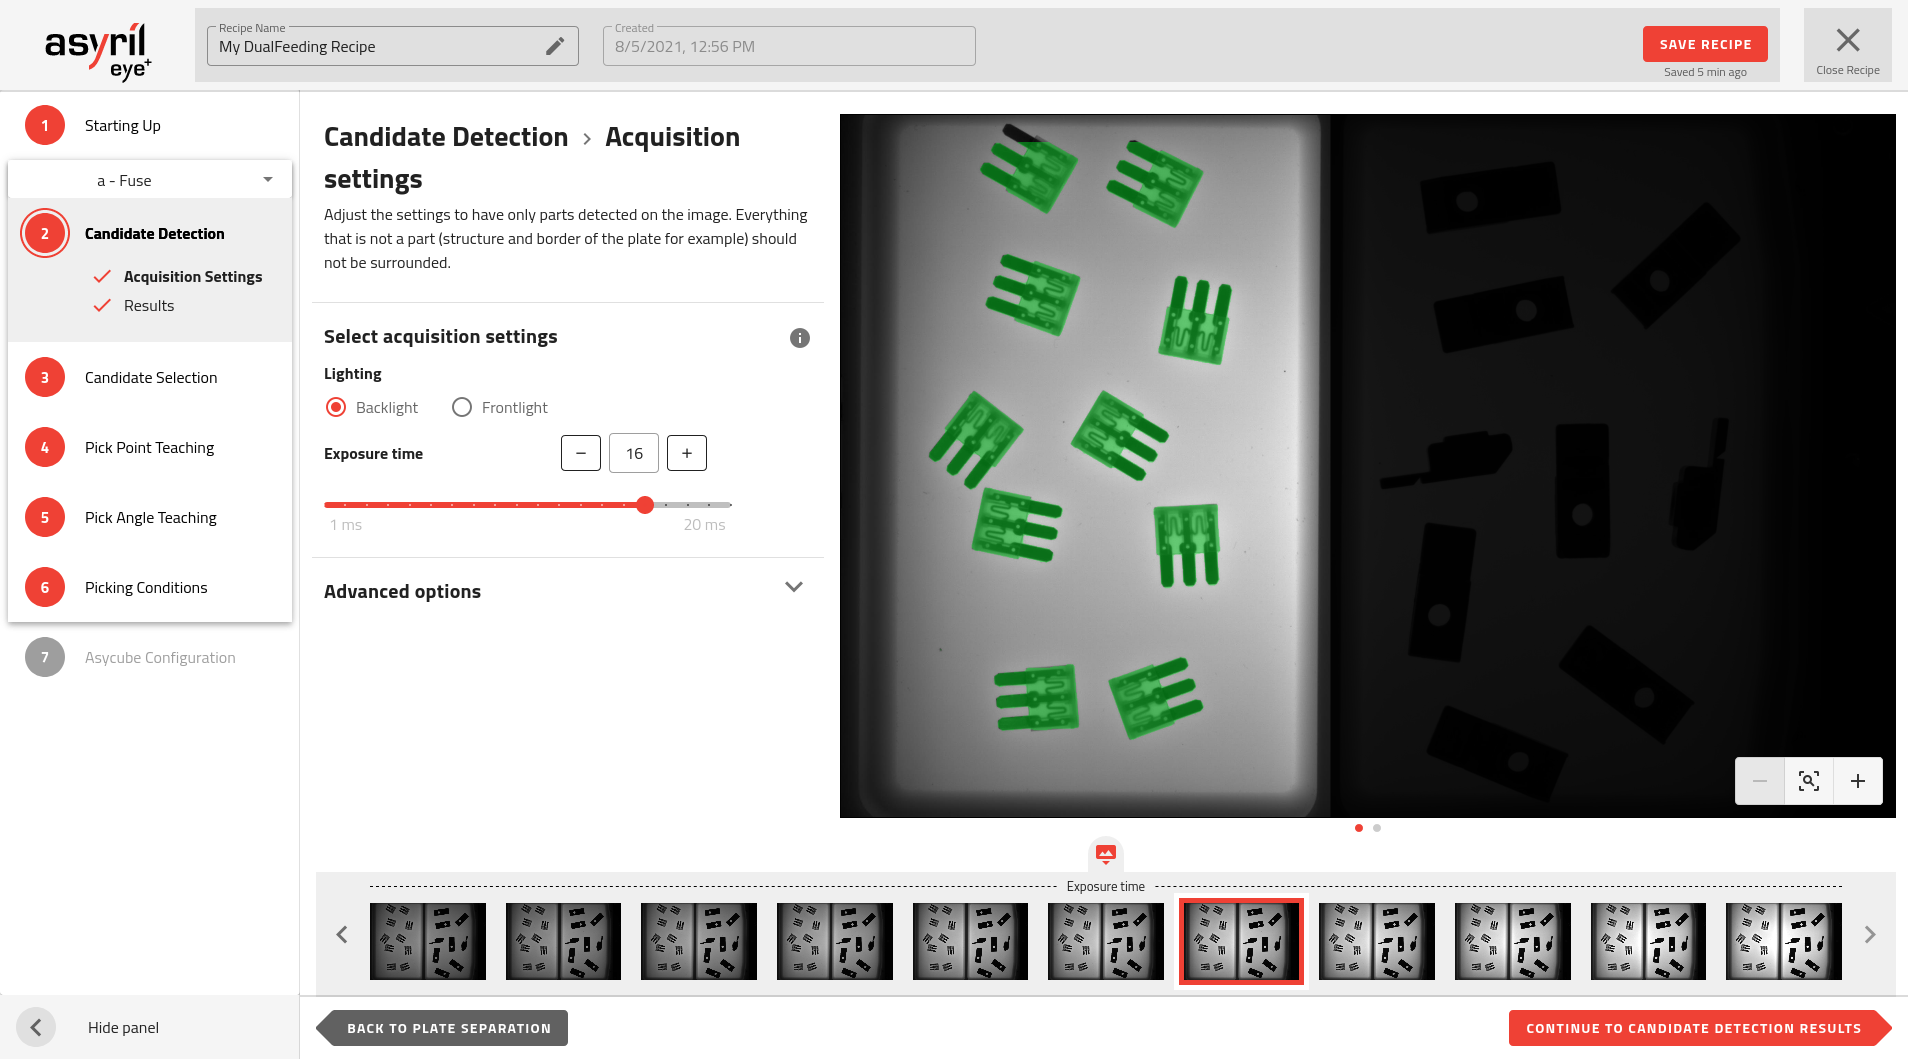Click the pencil icon to edit recipe name

[555, 46]
